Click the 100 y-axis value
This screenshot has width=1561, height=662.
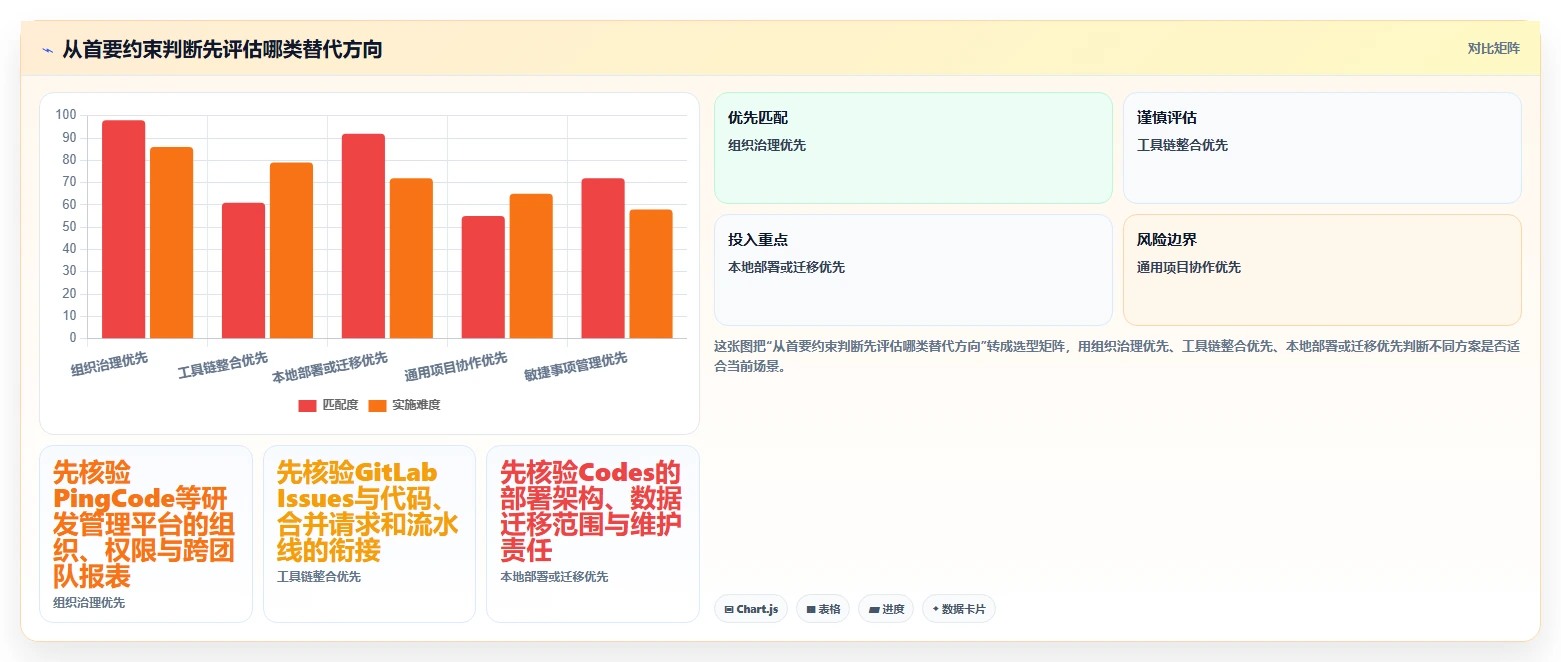point(66,115)
